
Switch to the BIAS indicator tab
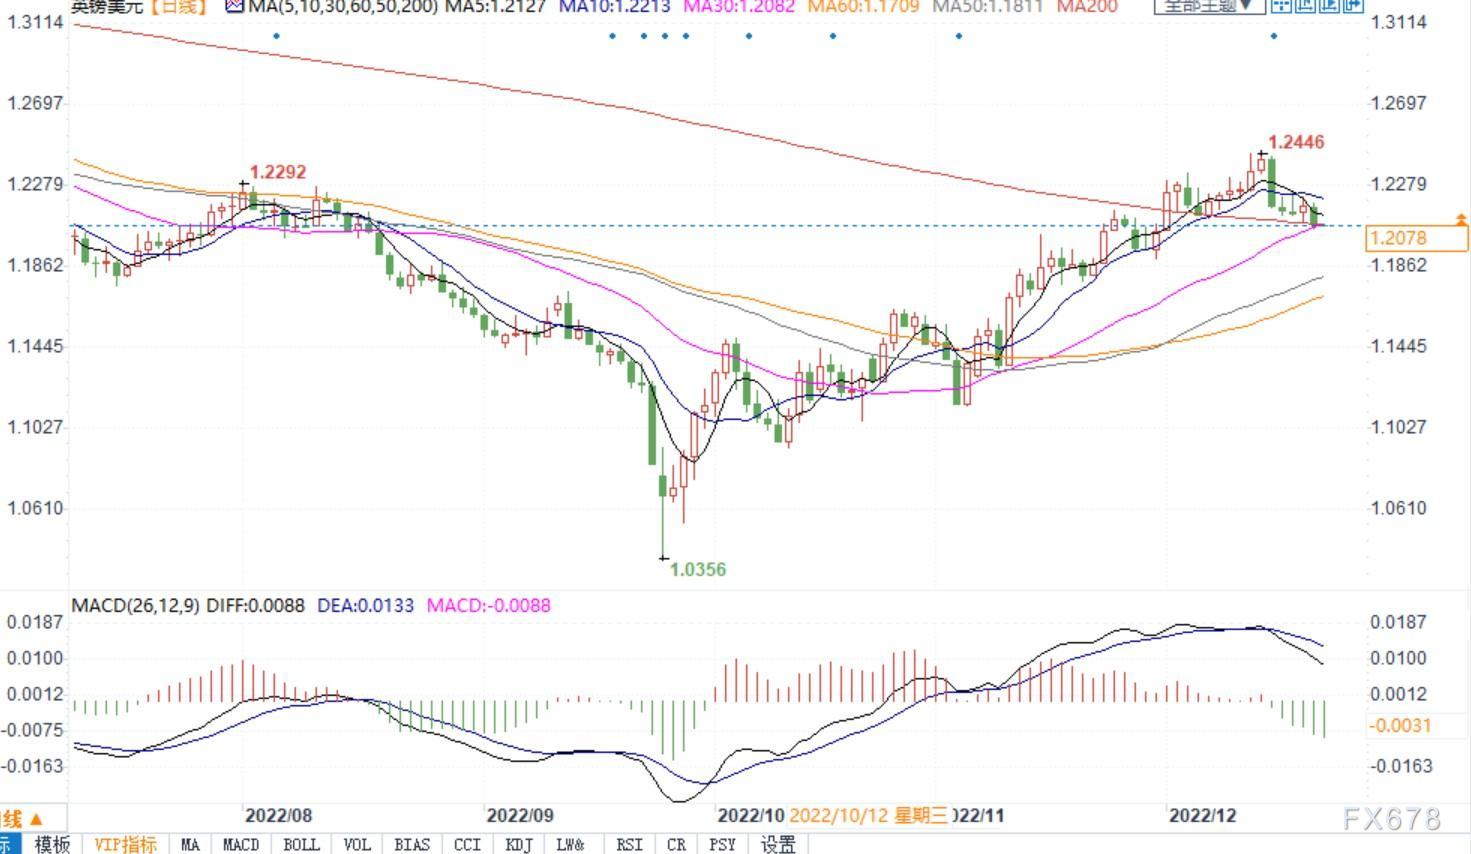click(x=412, y=844)
